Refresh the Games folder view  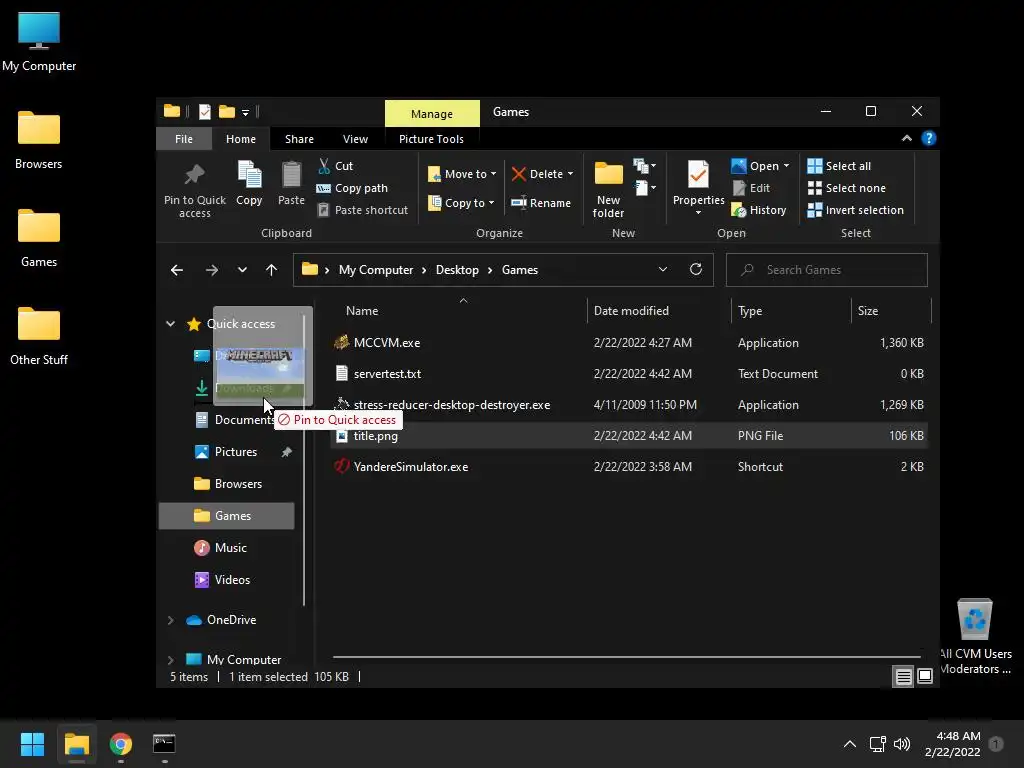pyautogui.click(x=696, y=269)
